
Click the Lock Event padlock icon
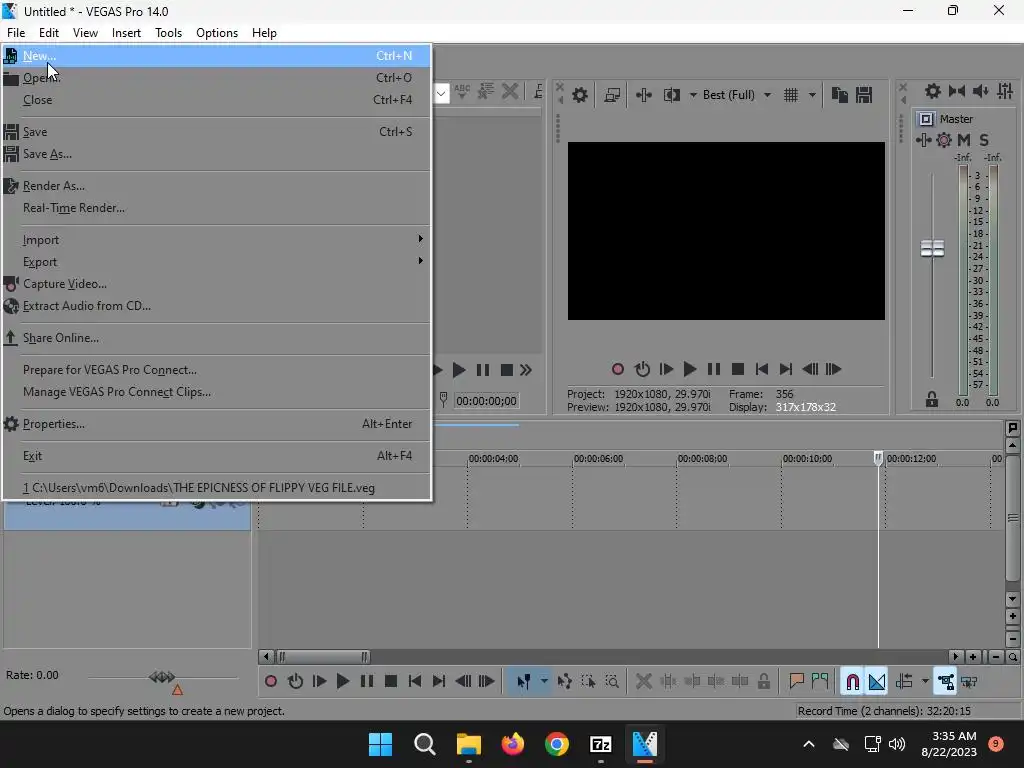coord(763,682)
